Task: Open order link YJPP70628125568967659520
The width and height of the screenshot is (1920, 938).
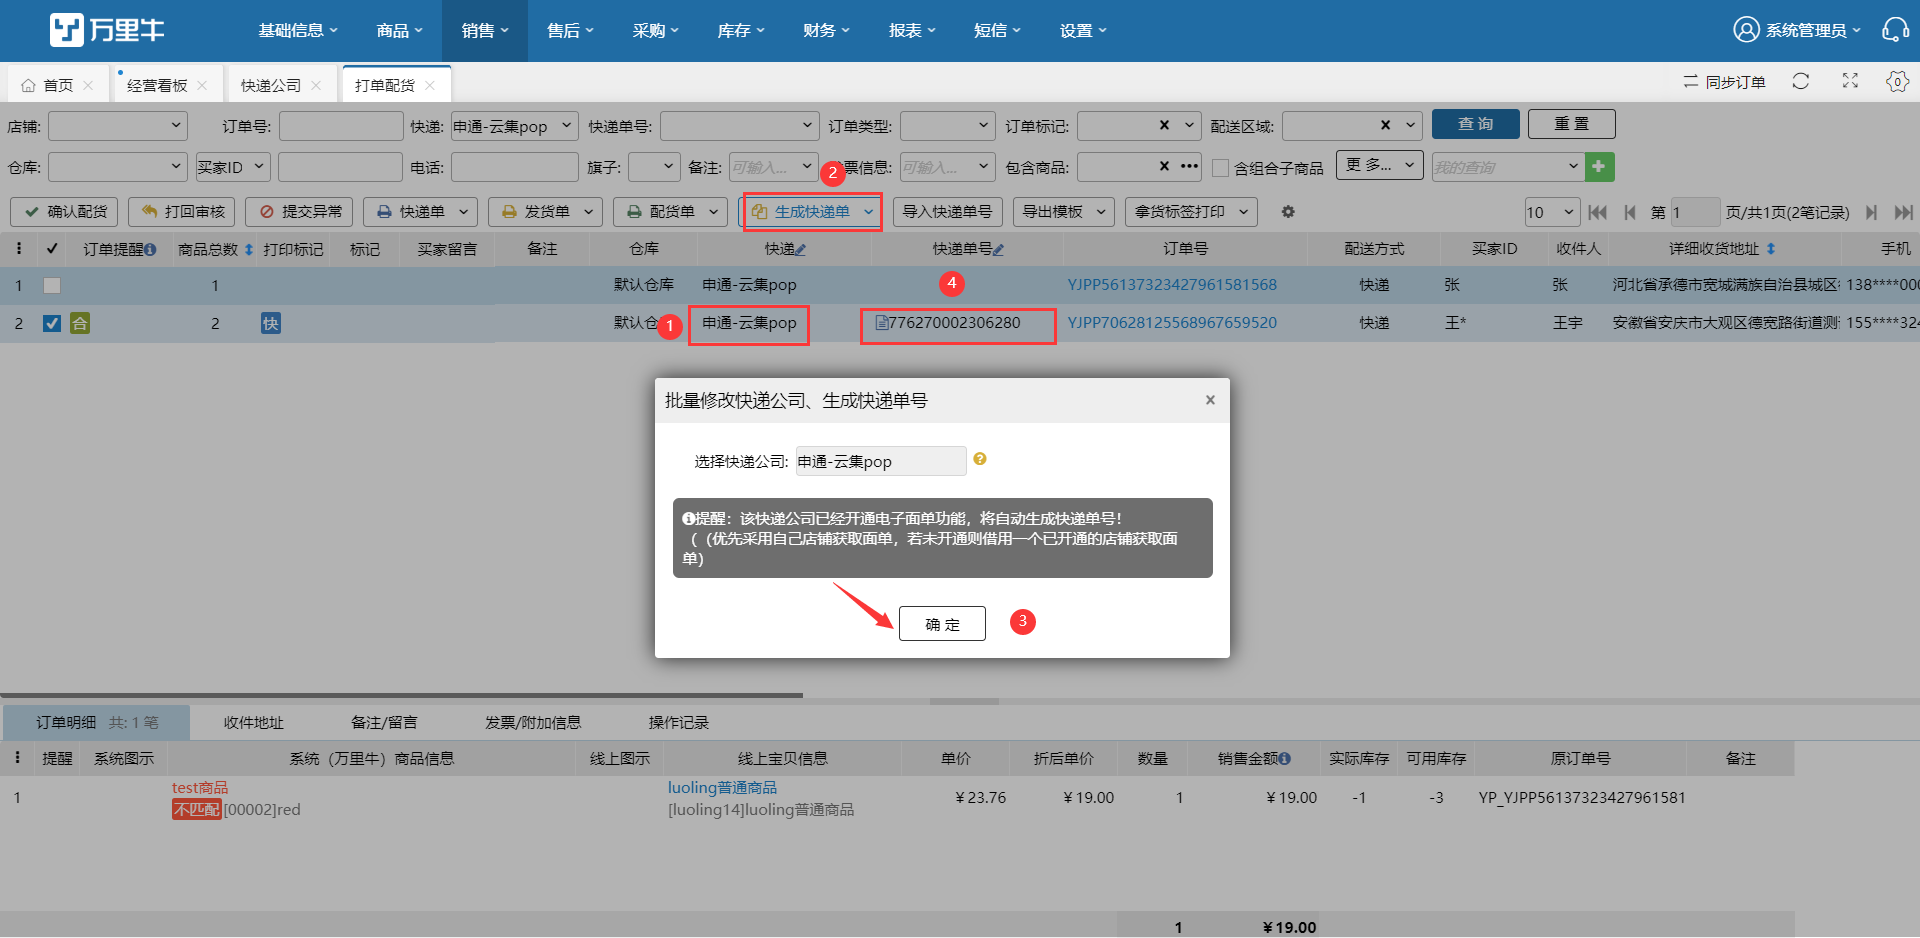Action: coord(1172,323)
